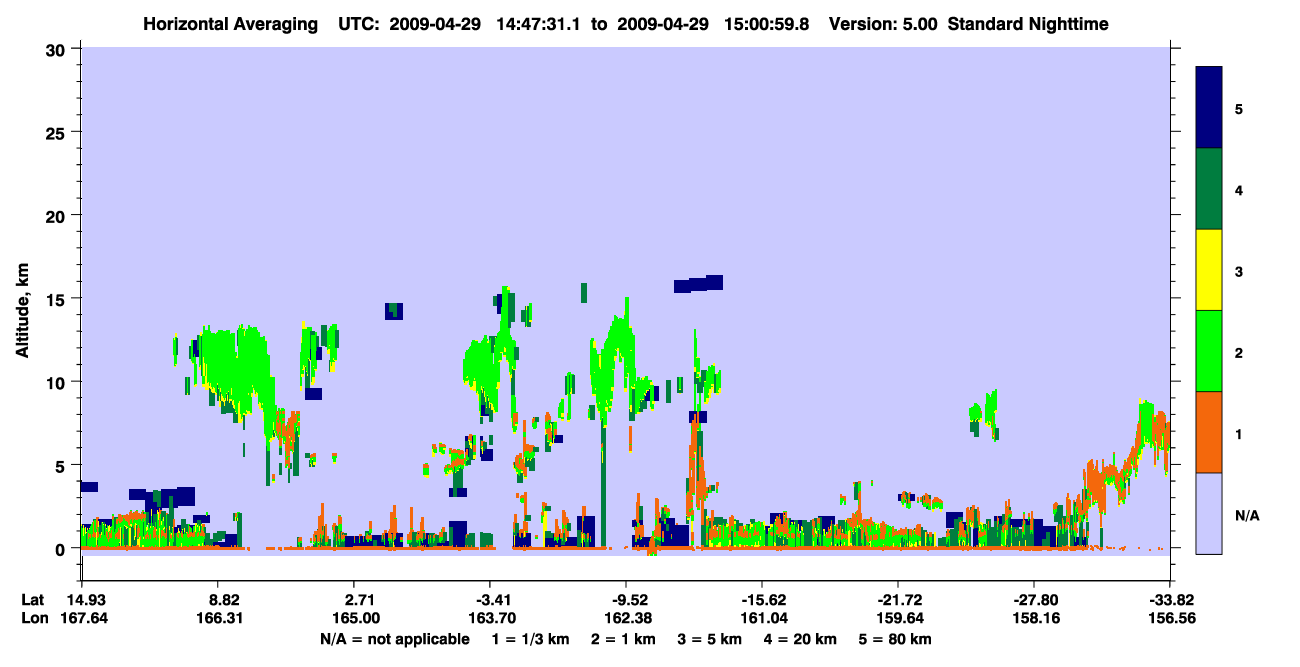Click legend text '5 = 80 km'
This screenshot has width=1300, height=667.
(897, 639)
